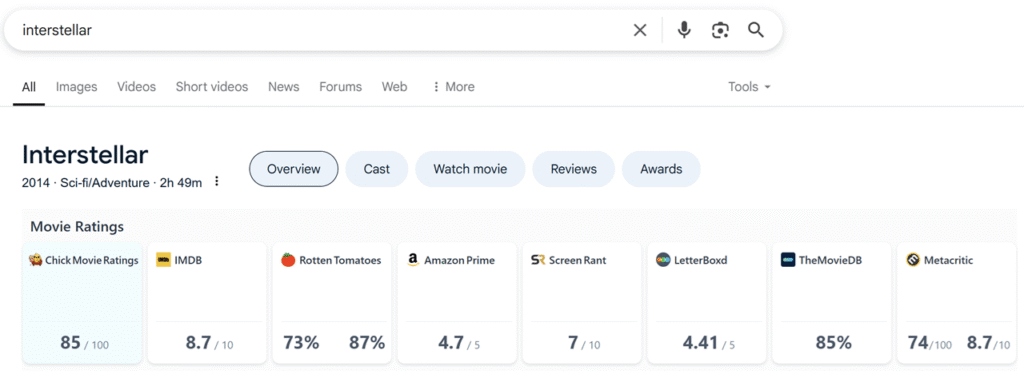Click the Screen Rant logo icon
This screenshot has height=386, width=1024.
tap(538, 260)
